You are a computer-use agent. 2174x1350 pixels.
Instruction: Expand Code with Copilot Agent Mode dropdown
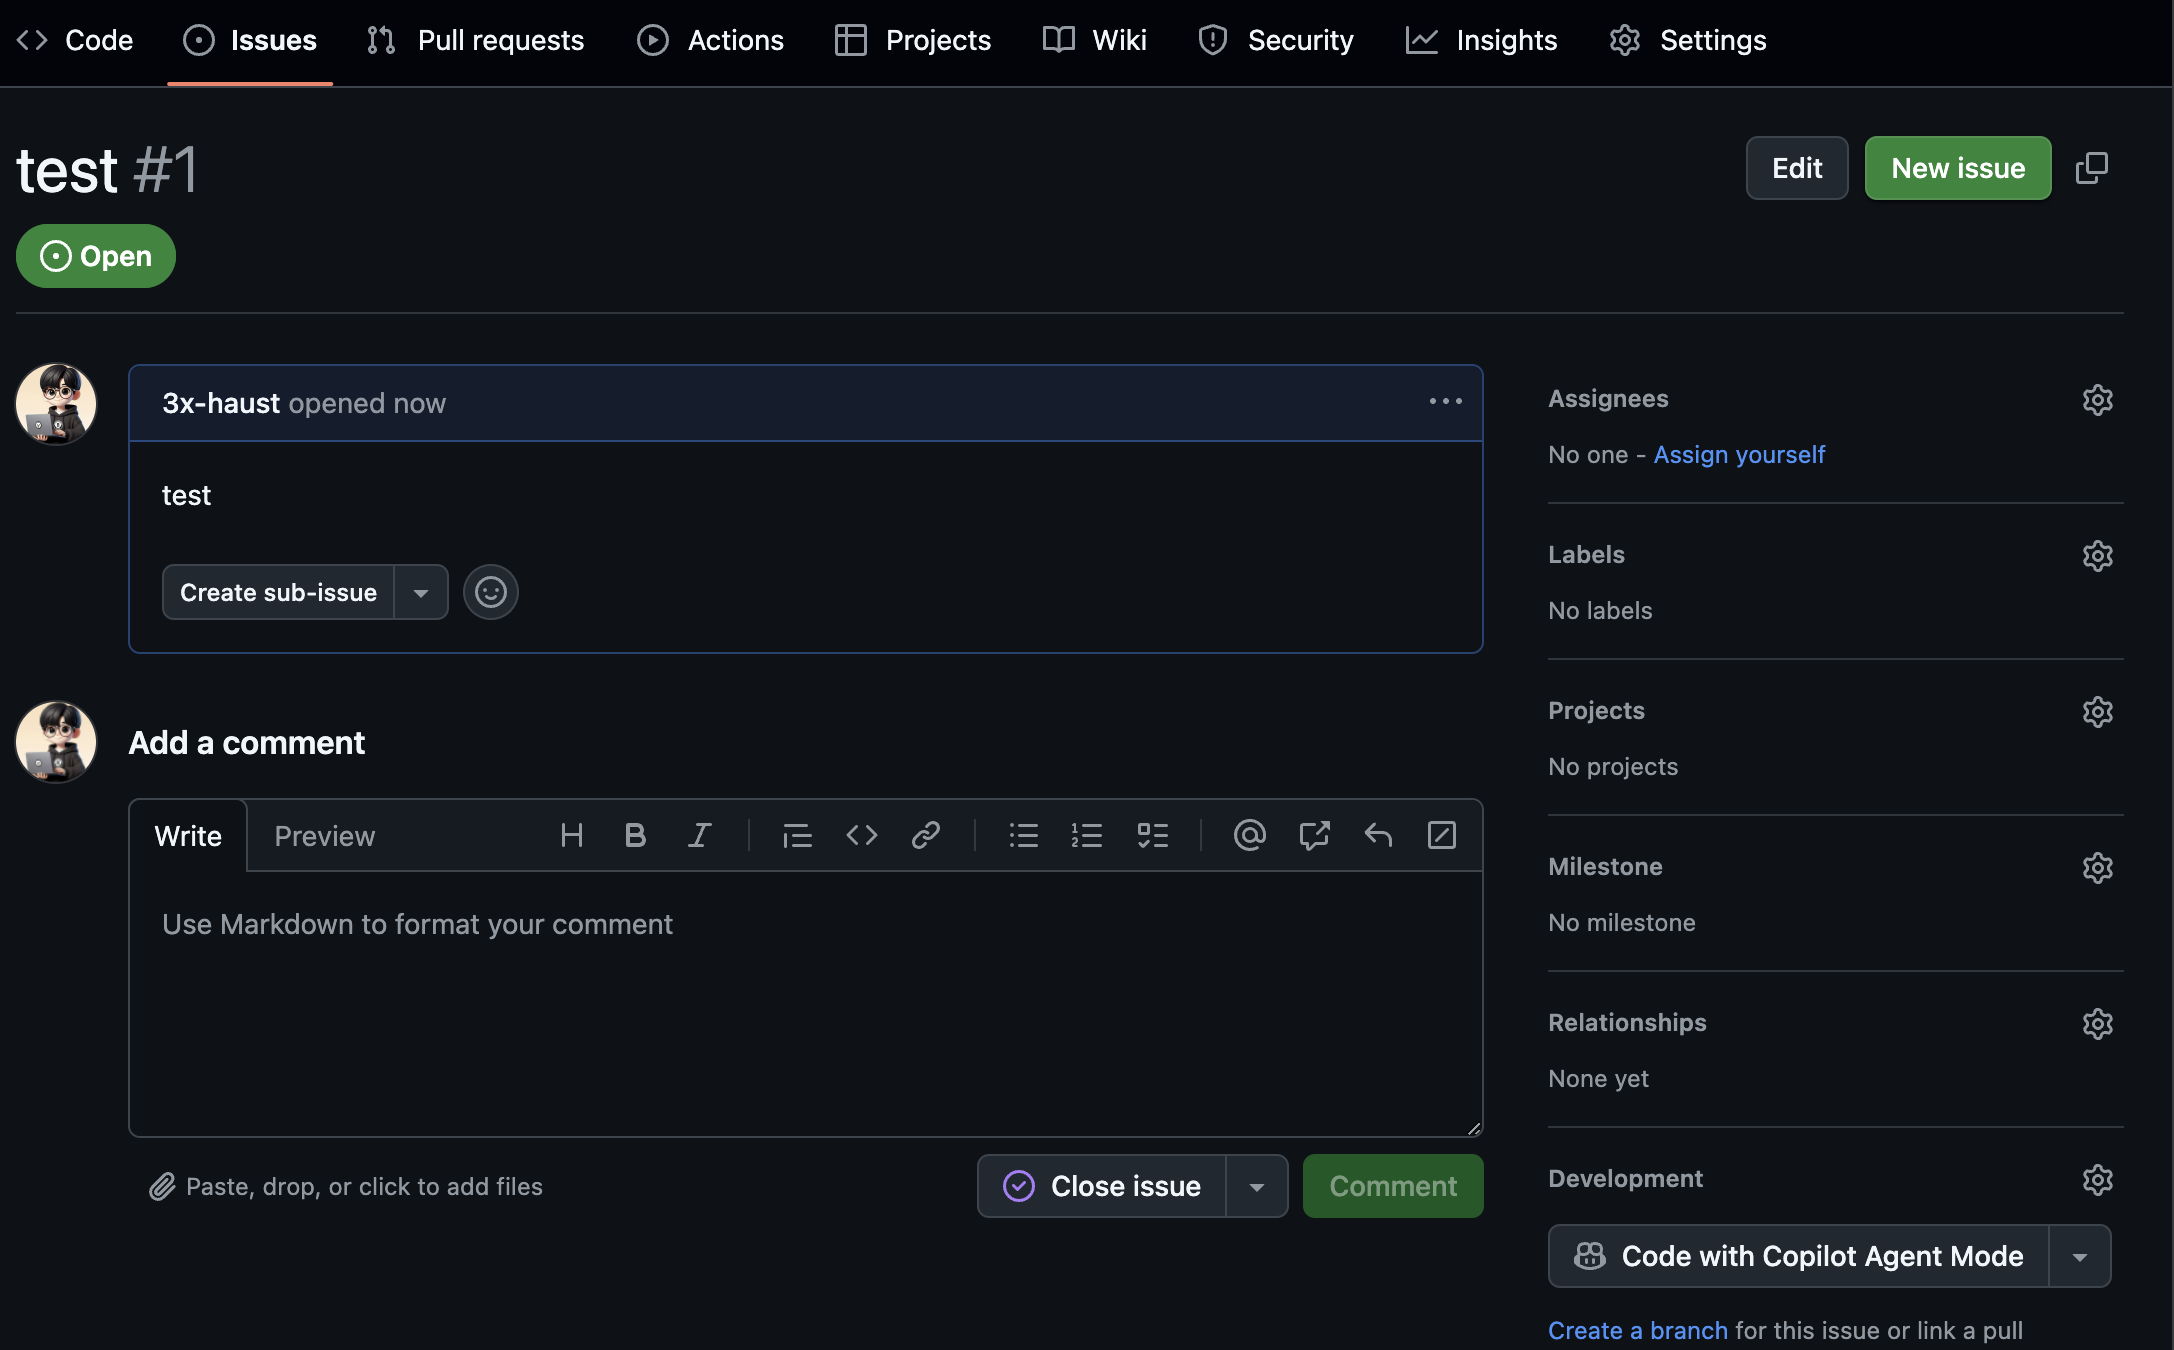2080,1256
